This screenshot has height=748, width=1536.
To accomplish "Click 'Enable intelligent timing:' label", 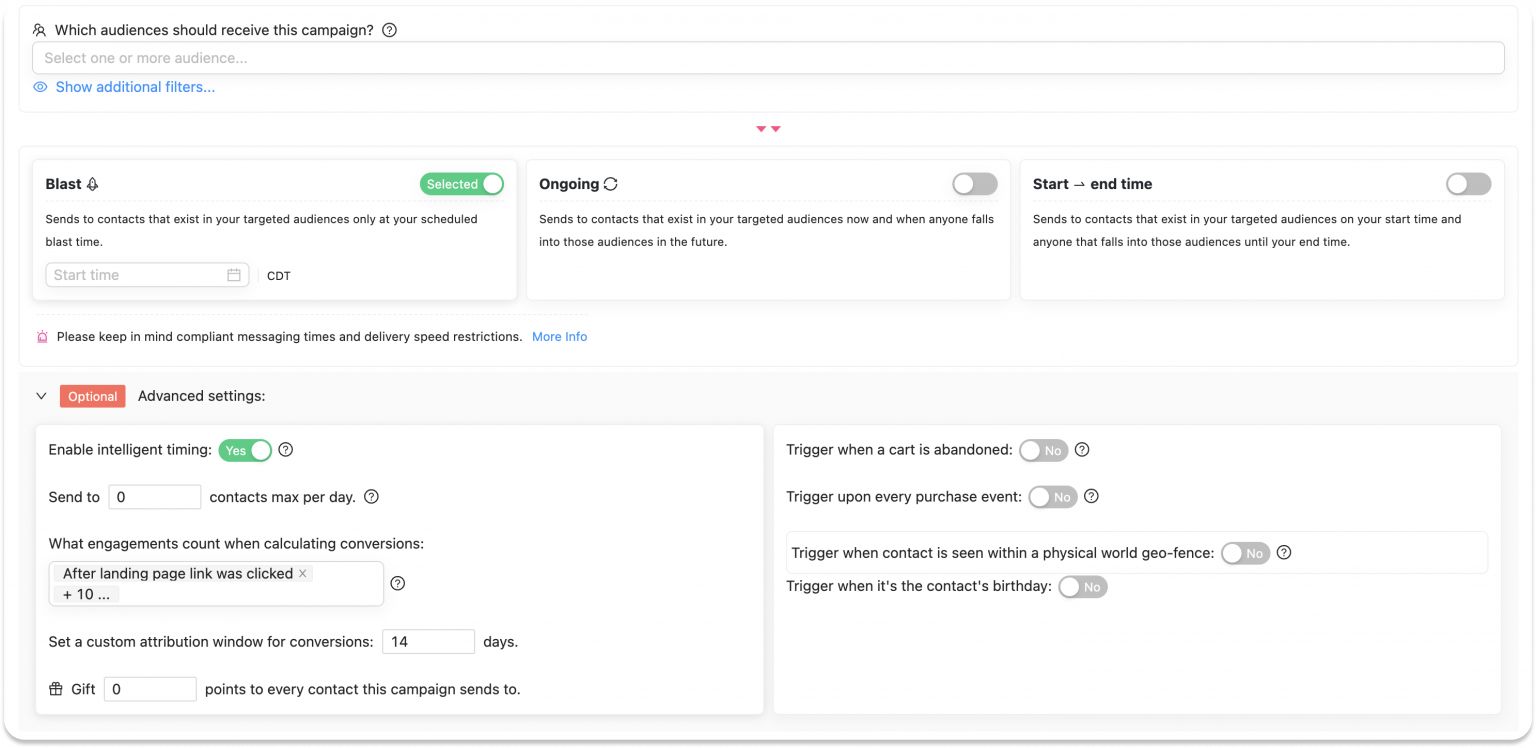I will pos(130,450).
